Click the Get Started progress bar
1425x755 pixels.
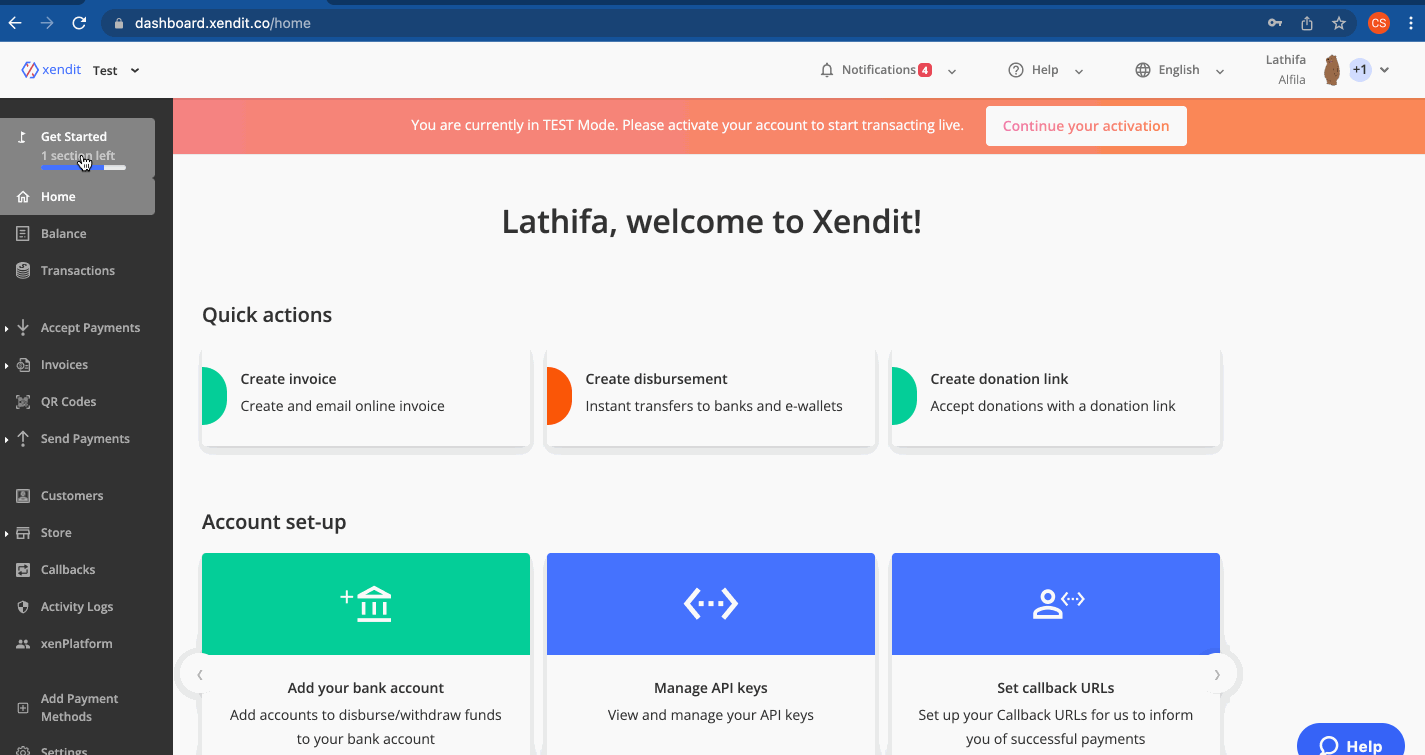point(83,167)
